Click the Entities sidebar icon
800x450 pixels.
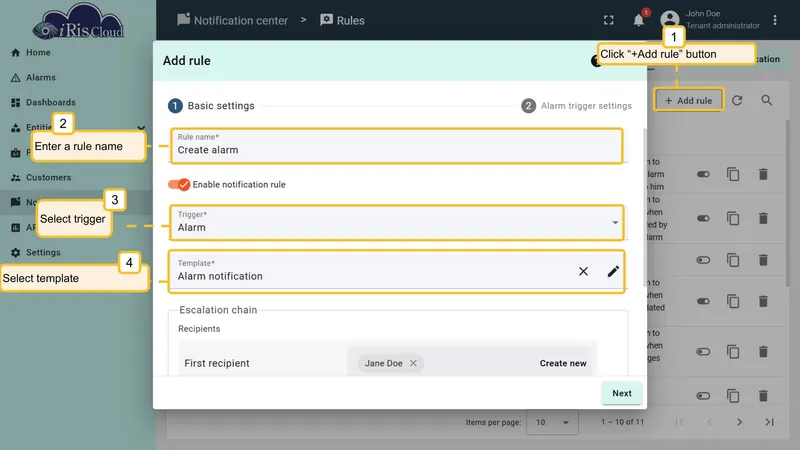pos(15,128)
